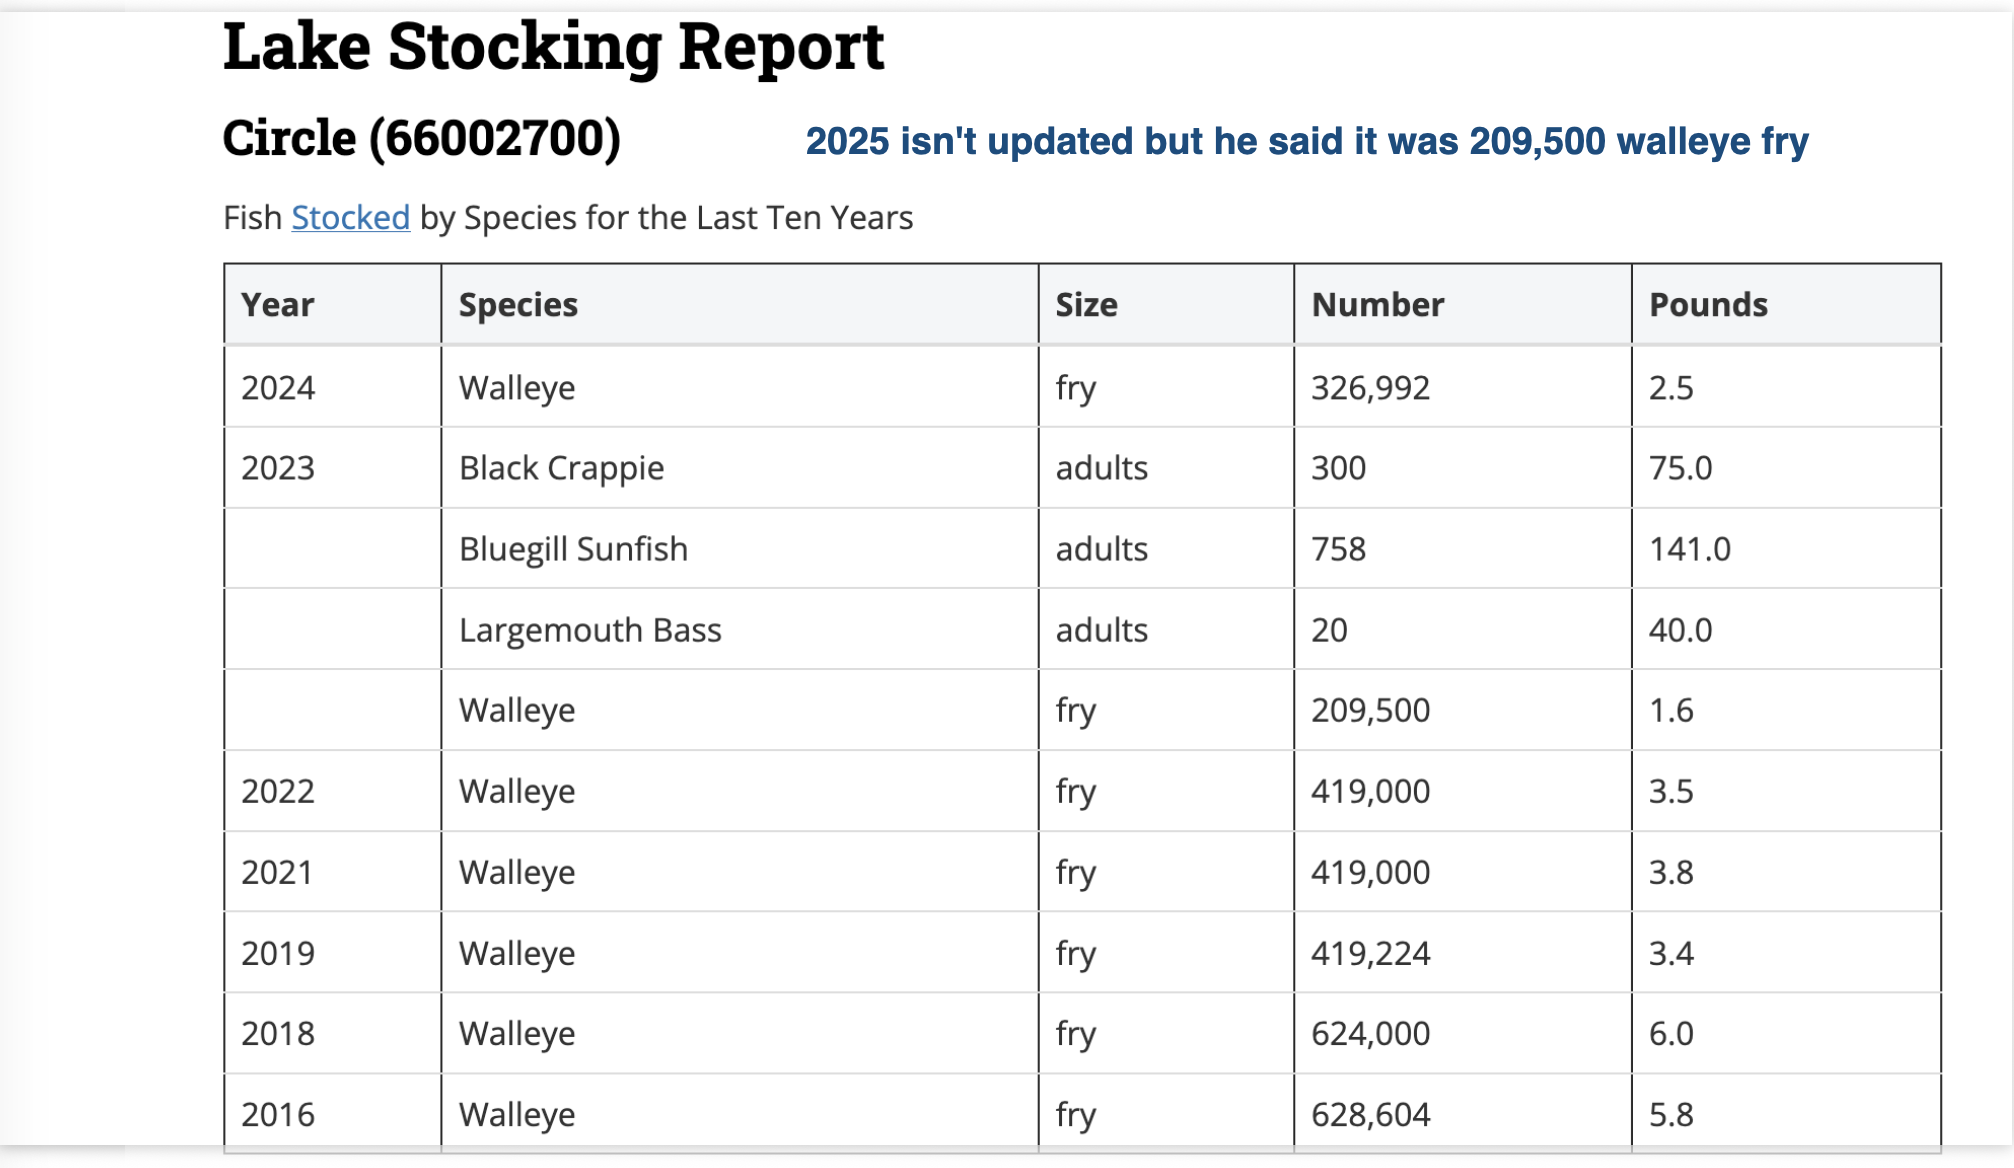The image size is (2014, 1168).
Task: Select the 209,500 cell in the table
Action: point(1370,711)
